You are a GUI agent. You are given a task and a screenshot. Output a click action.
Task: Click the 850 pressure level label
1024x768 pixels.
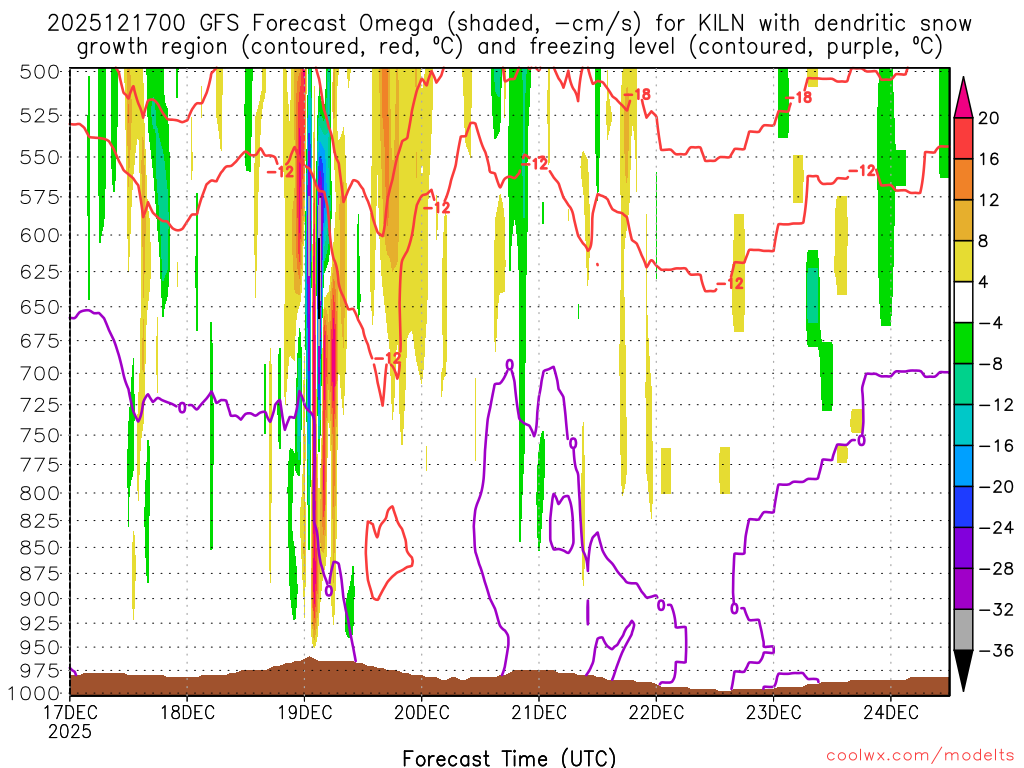[x=40, y=548]
